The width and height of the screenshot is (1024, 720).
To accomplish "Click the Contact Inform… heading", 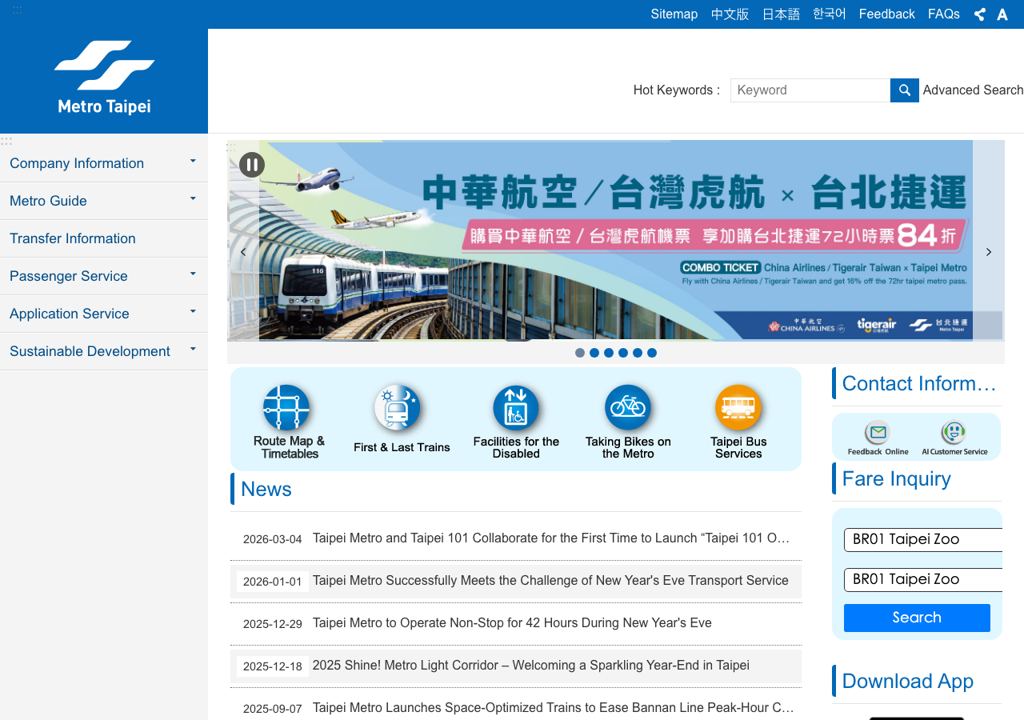I will 919,384.
